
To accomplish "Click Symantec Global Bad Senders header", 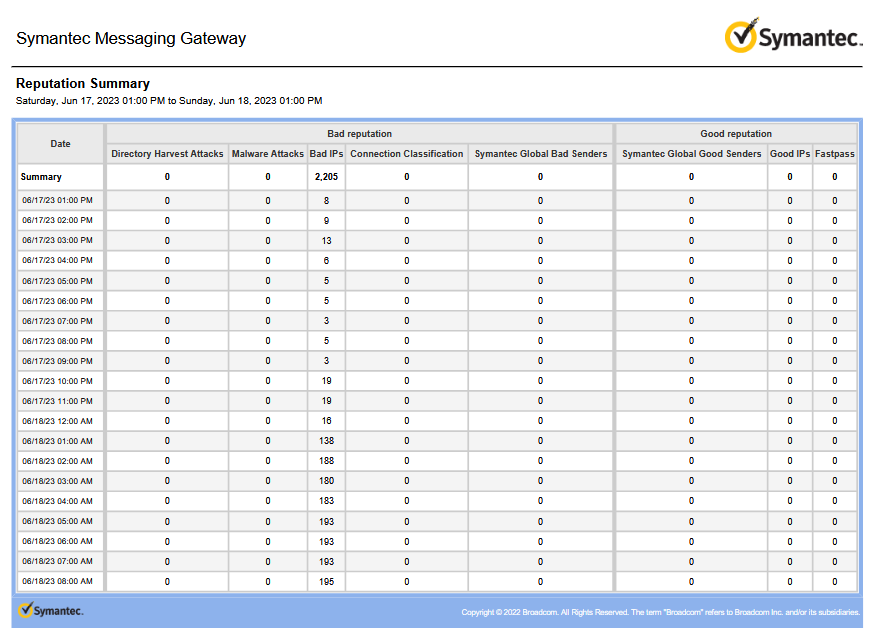I will click(x=540, y=153).
